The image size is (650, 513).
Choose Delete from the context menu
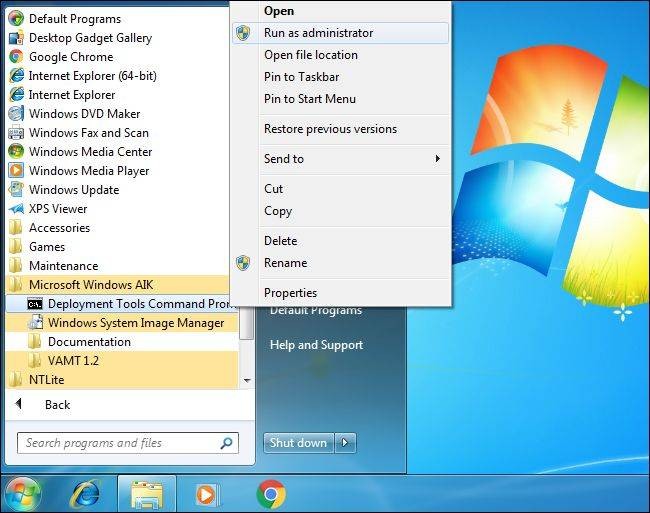point(341,241)
